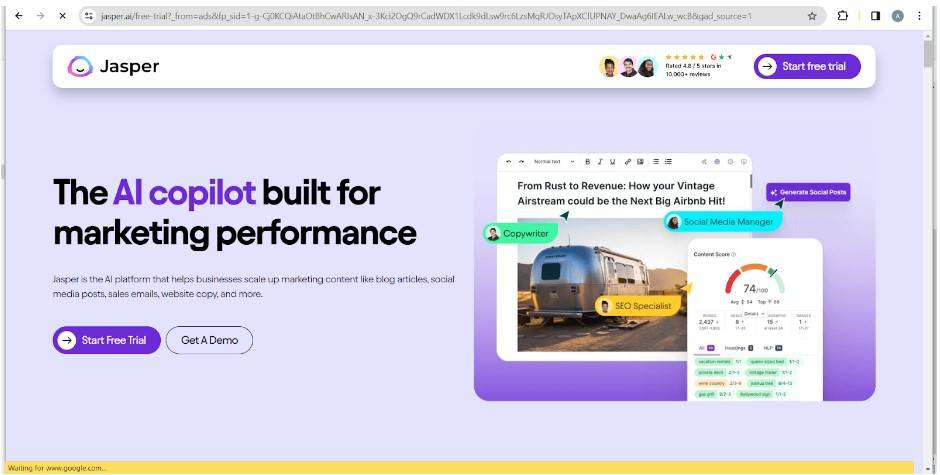This screenshot has width=940, height=475.
Task: Open the browser side panel icon
Action: (x=875, y=16)
